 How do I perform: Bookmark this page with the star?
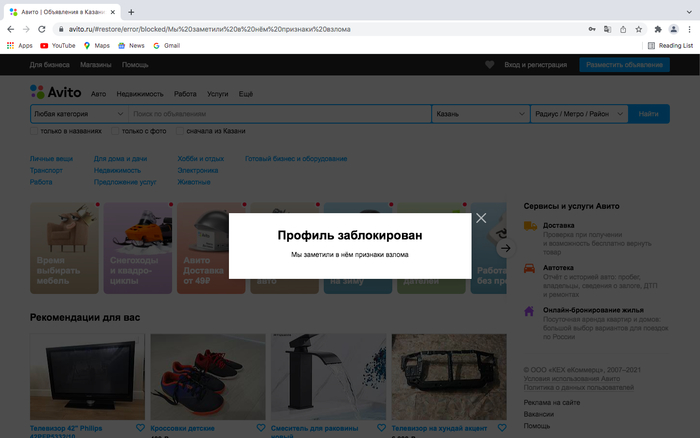[638, 29]
